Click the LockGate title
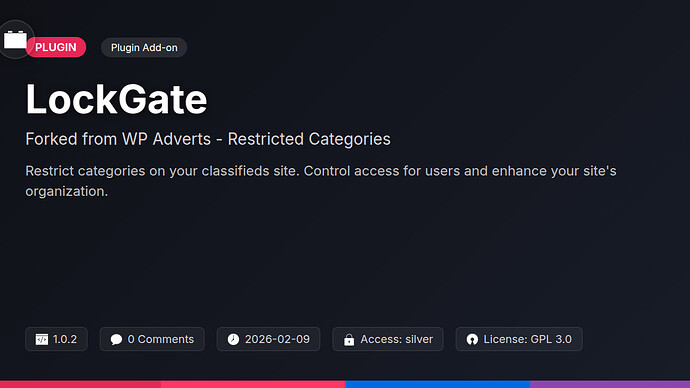 [x=116, y=99]
